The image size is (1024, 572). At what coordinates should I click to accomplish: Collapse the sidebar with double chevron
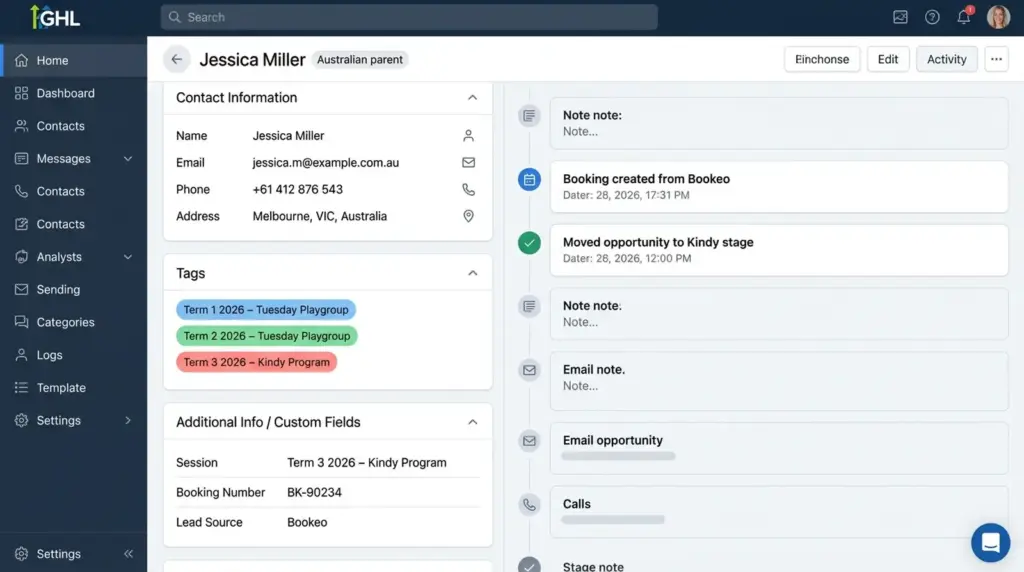pos(128,554)
